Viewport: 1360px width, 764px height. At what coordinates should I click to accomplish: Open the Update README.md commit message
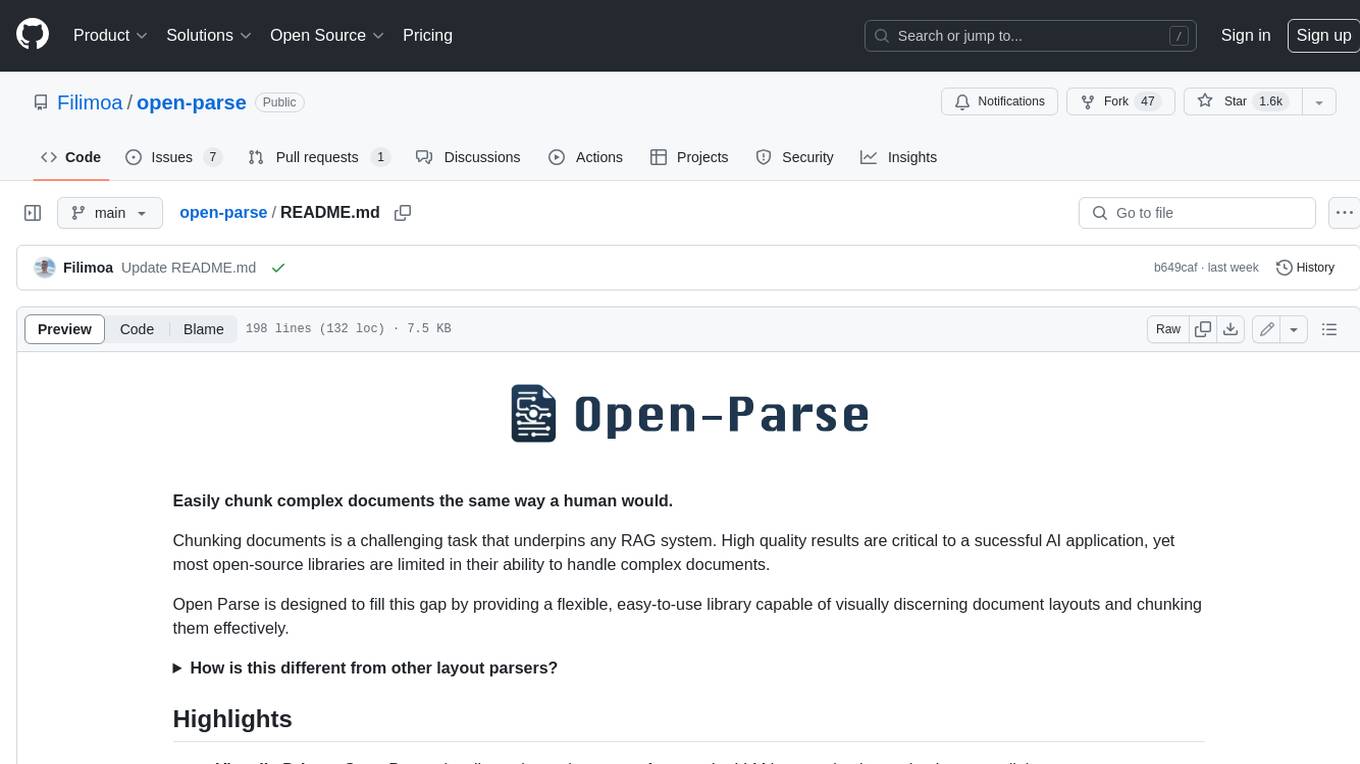click(188, 267)
